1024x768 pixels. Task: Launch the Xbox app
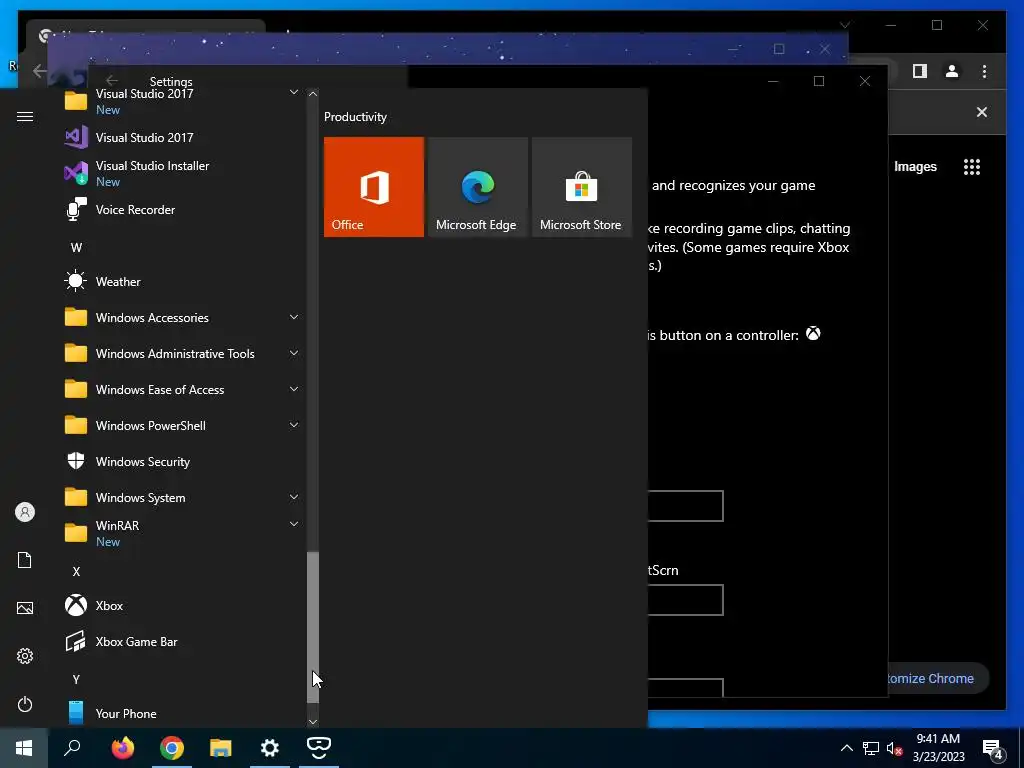(109, 605)
